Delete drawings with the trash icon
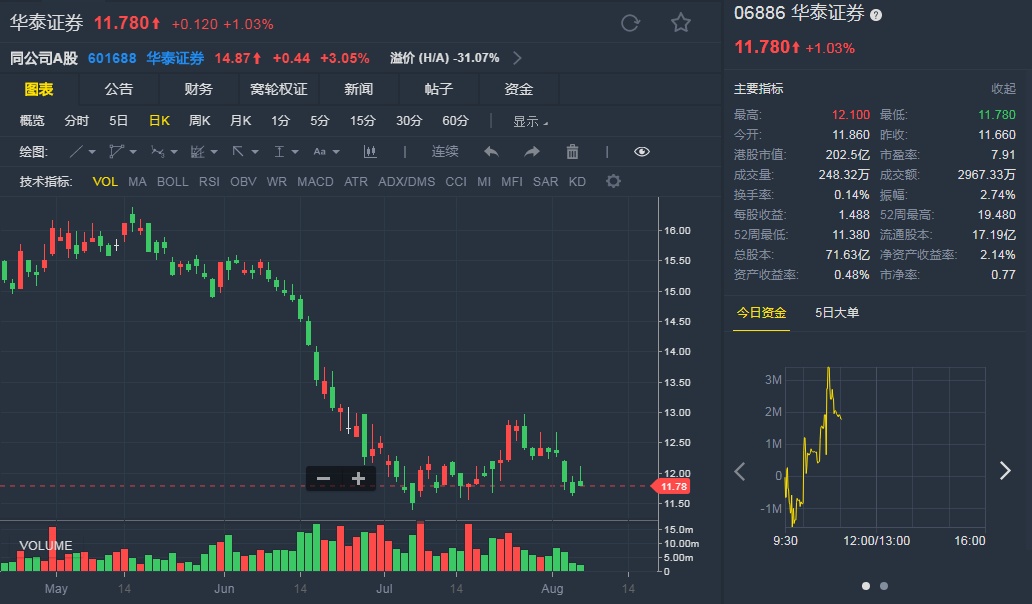 (572, 152)
